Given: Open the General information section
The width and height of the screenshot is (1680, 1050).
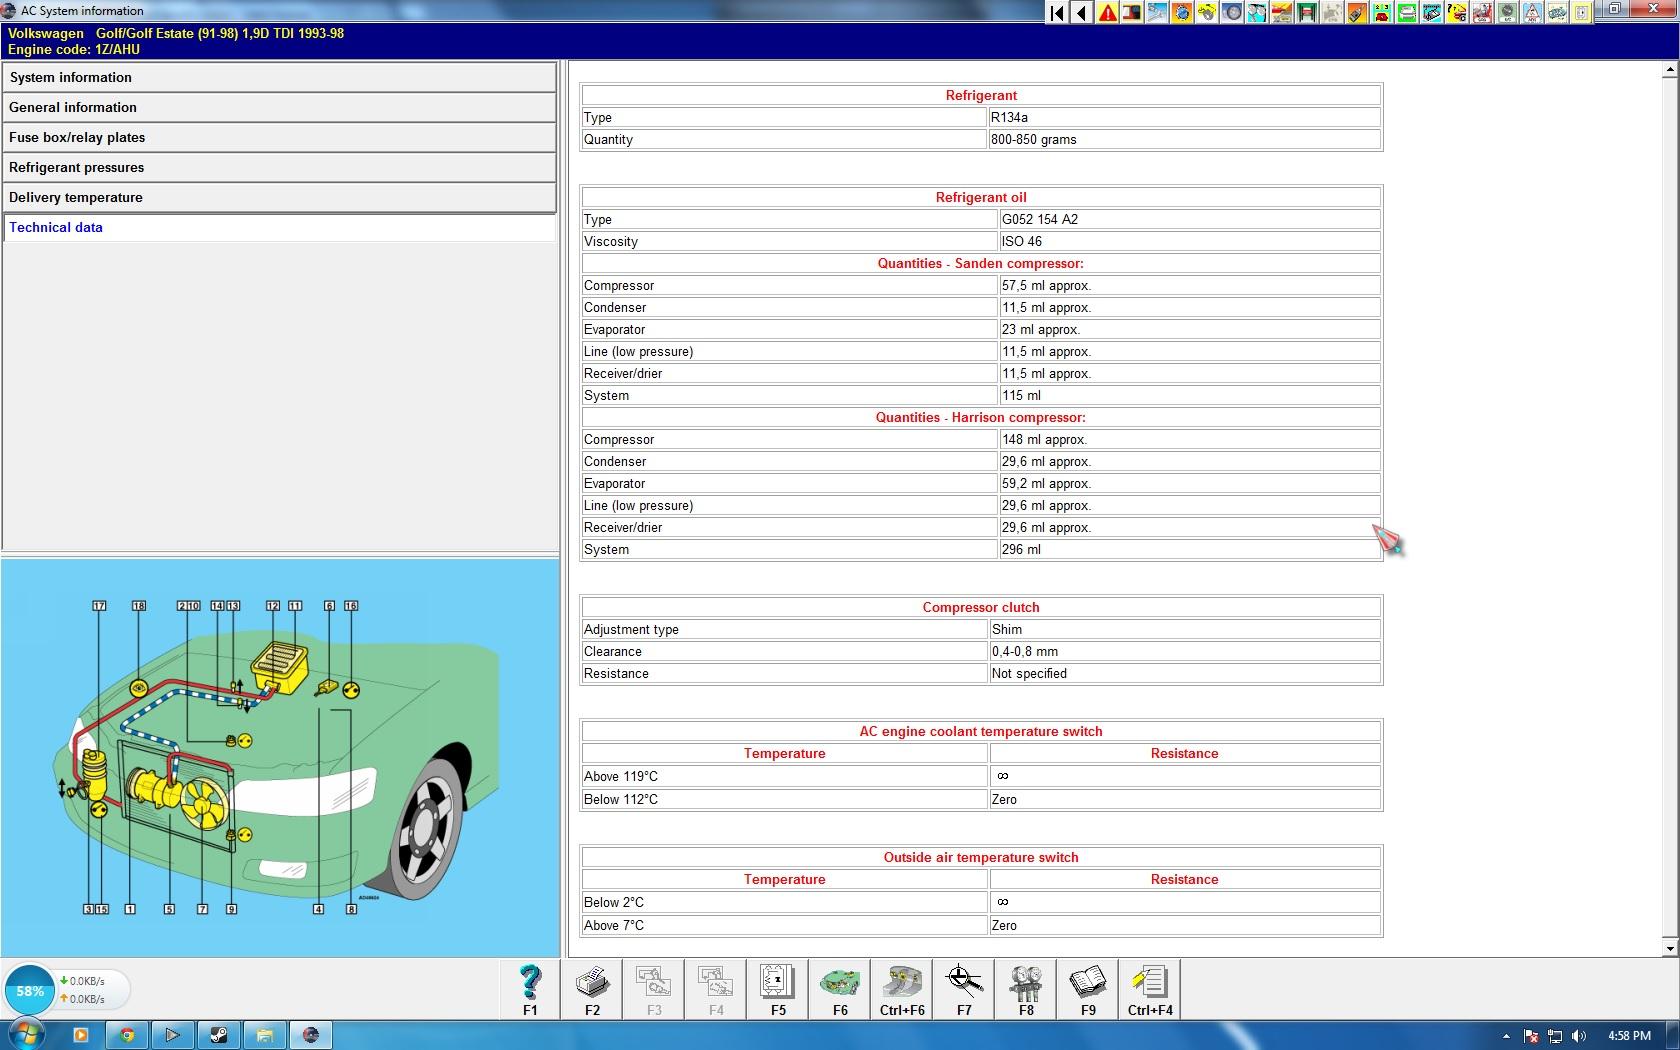Looking at the screenshot, I should [x=279, y=107].
